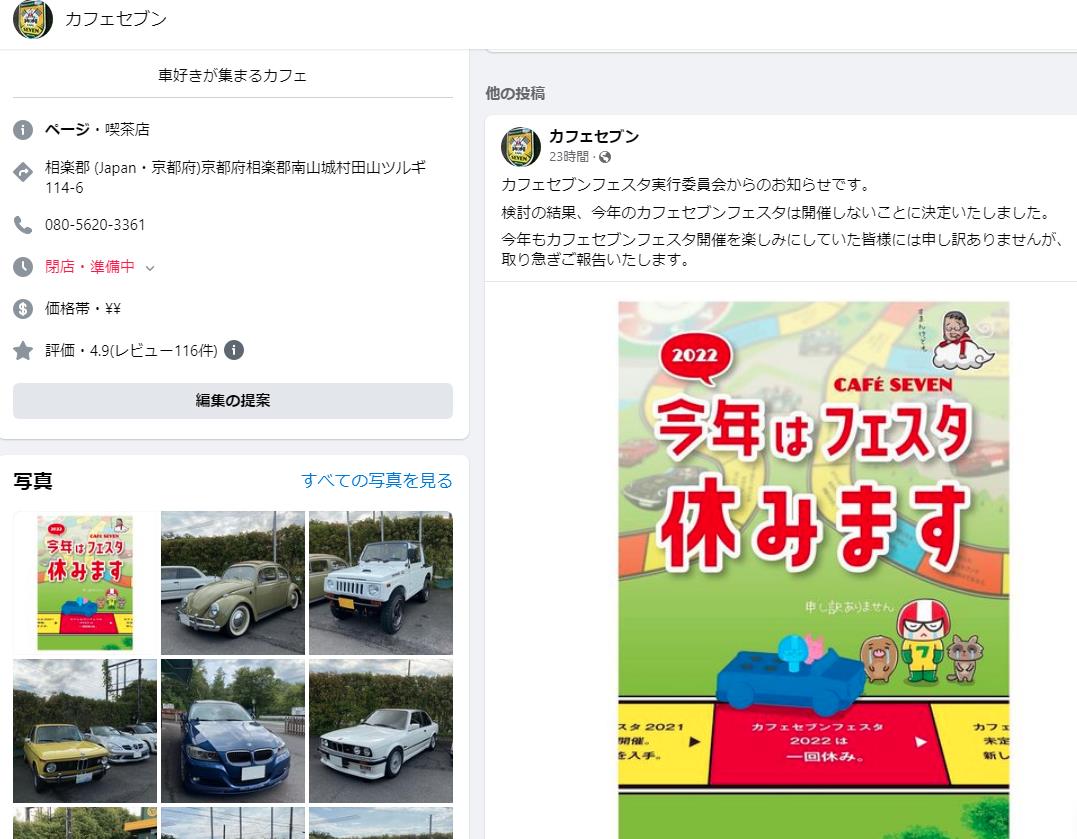Open the blue BMW sedan photo
Viewport: 1077px width, 839px height.
coord(233,731)
